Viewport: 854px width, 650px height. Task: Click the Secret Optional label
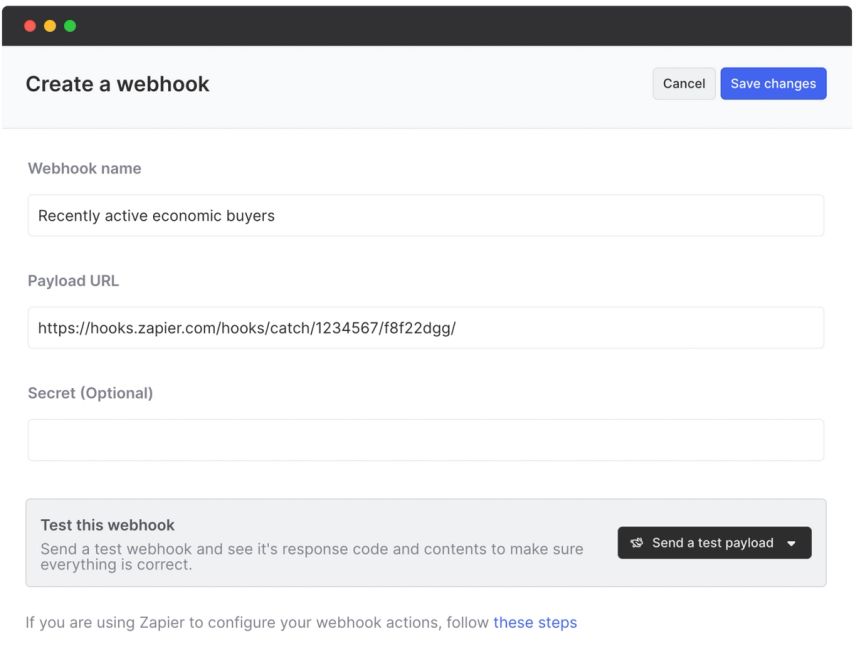click(90, 393)
